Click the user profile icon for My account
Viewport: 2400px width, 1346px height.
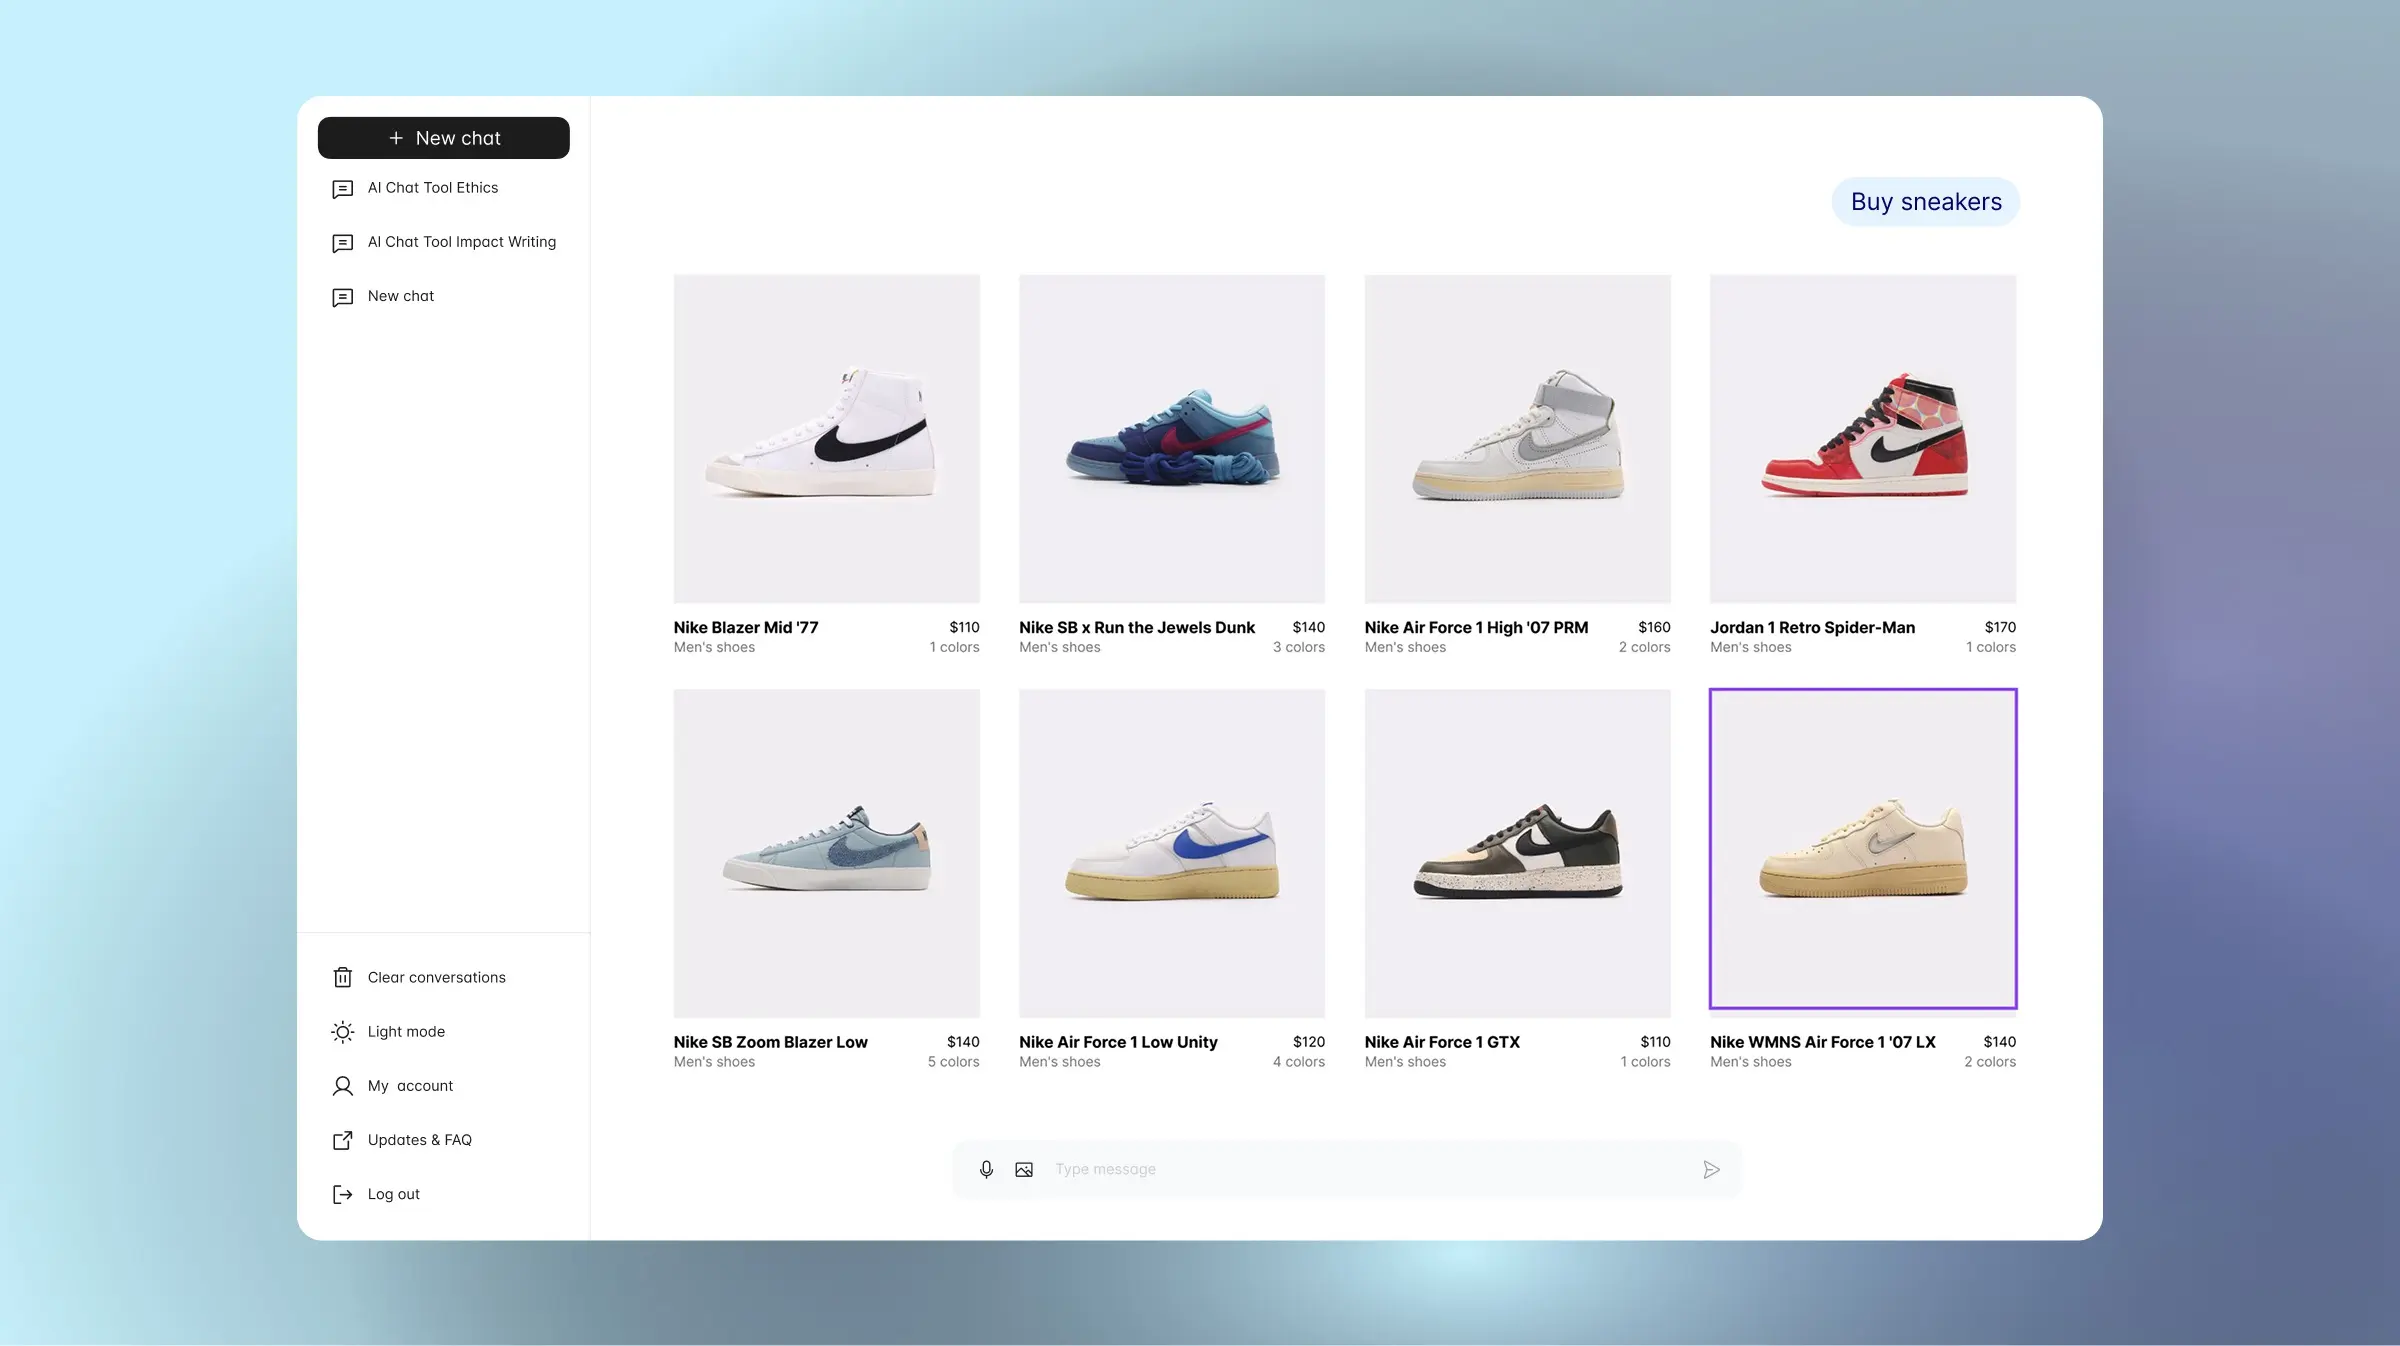(x=342, y=1085)
